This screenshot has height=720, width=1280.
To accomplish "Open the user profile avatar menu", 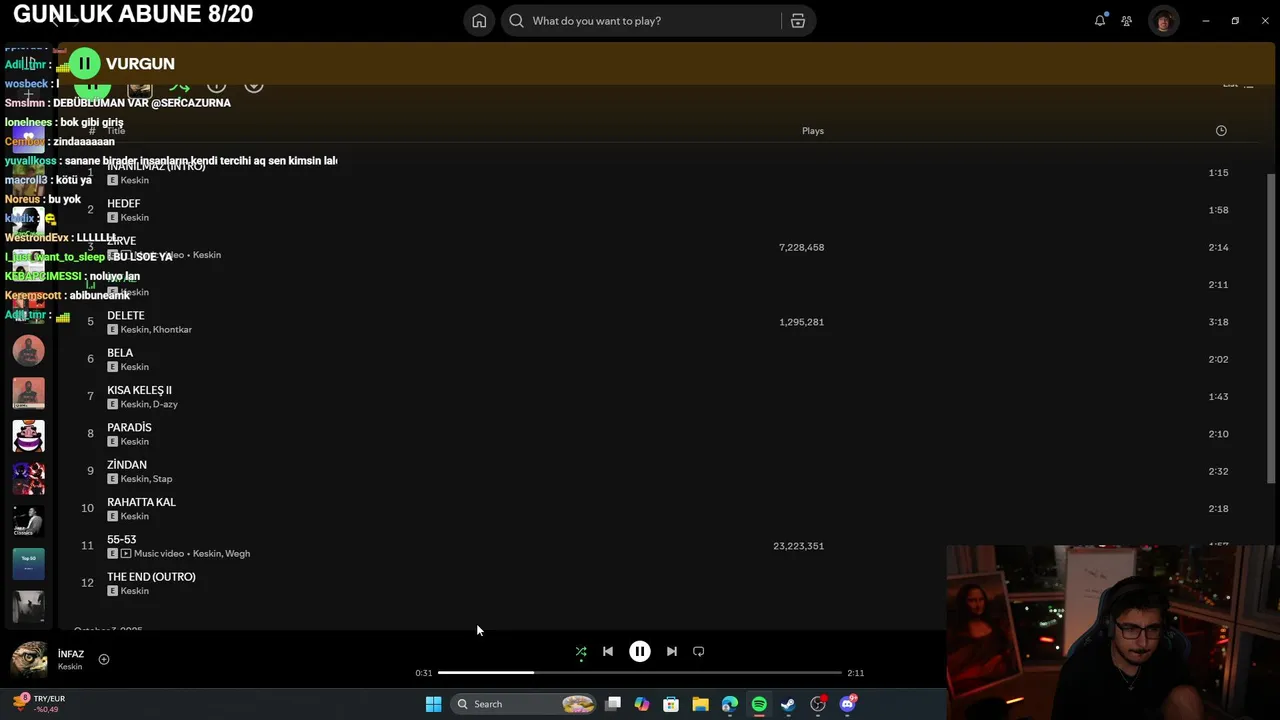I will point(1163,20).
